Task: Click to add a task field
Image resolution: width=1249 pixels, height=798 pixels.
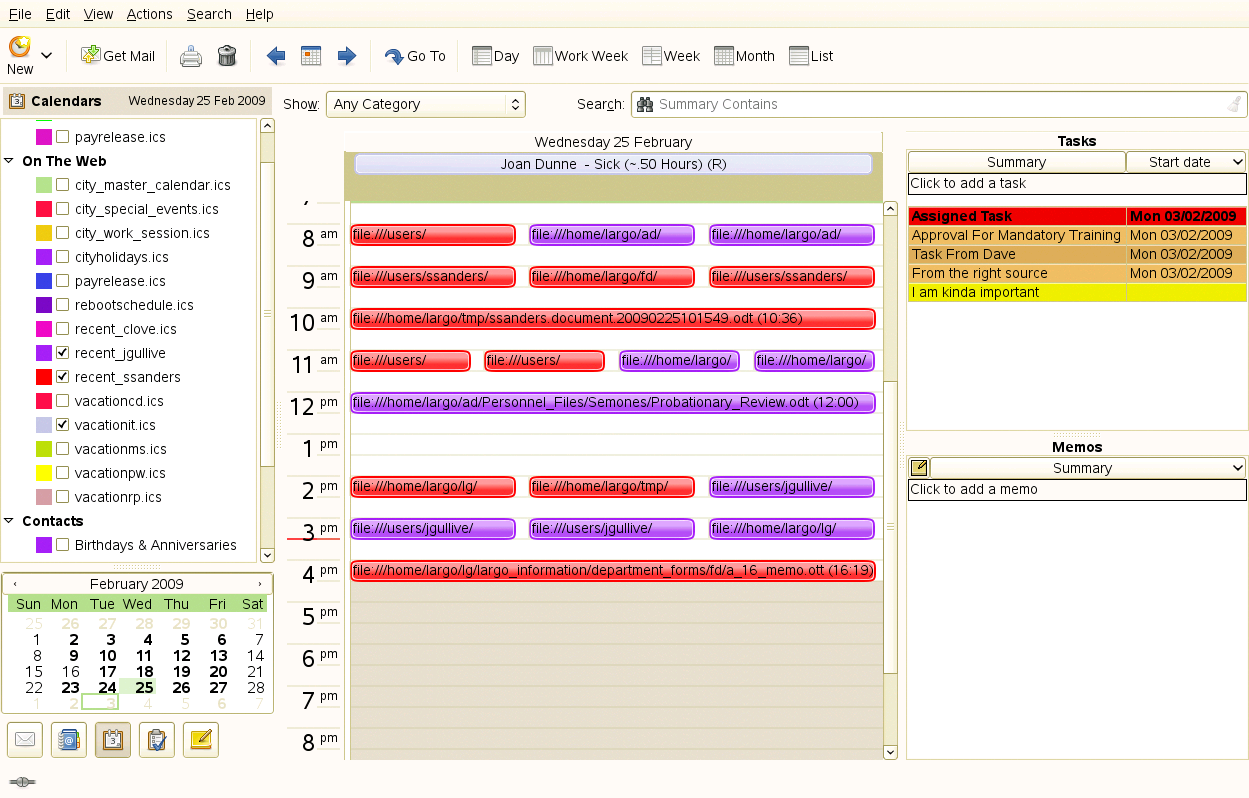Action: [x=1077, y=184]
